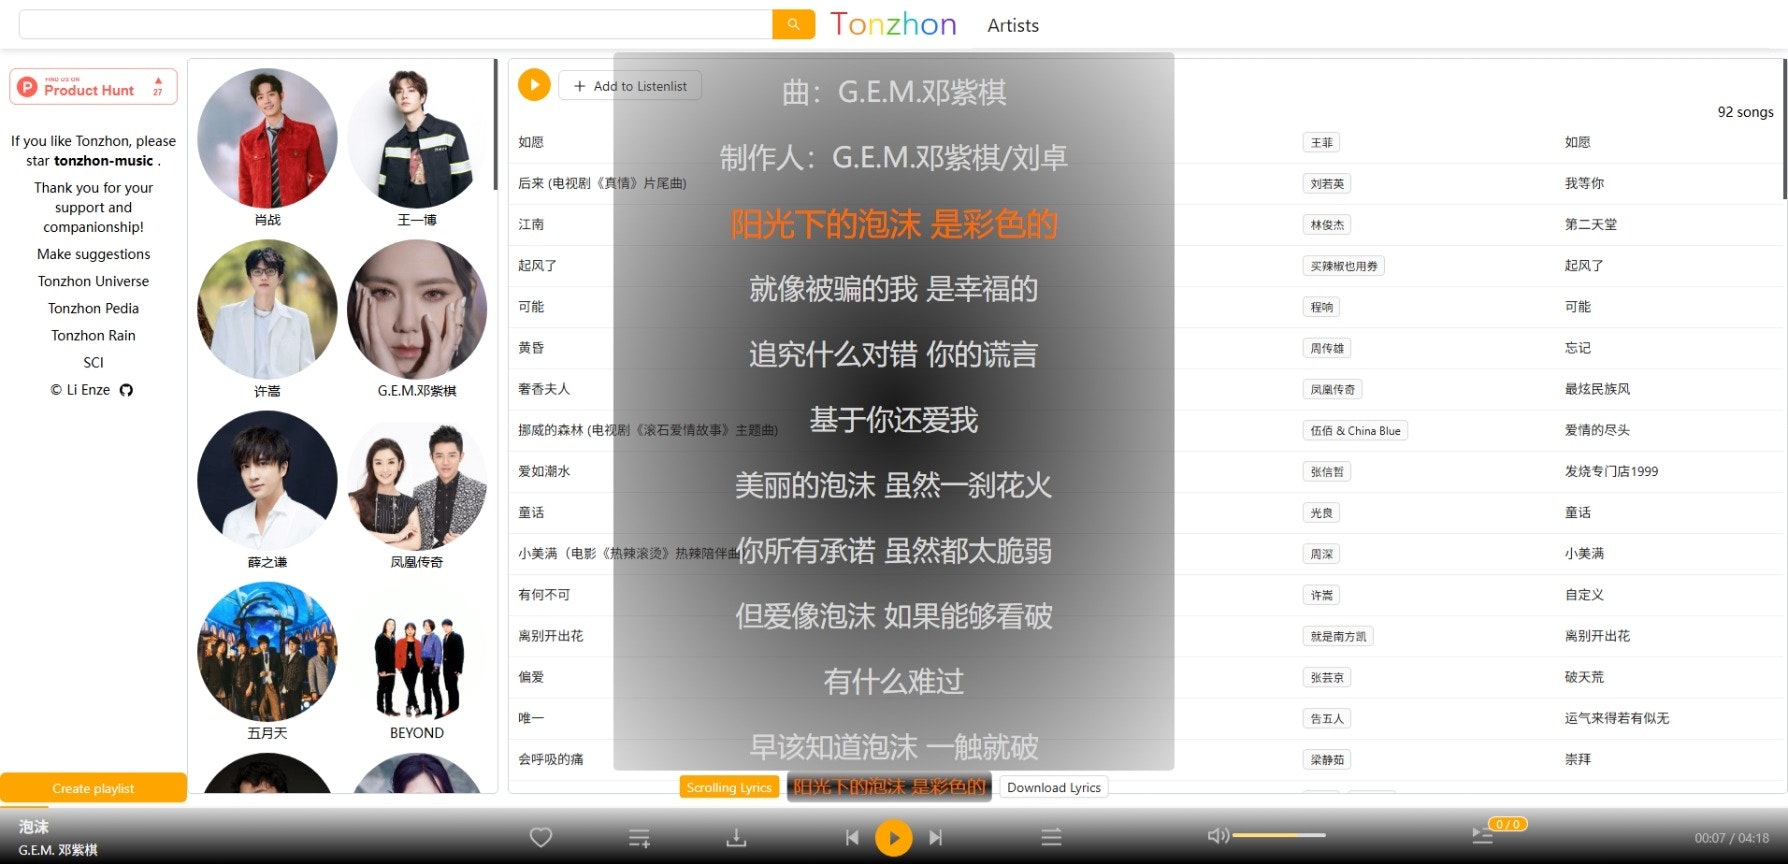Open the SCI link in the sidebar
The height and width of the screenshot is (864, 1788).
point(94,362)
